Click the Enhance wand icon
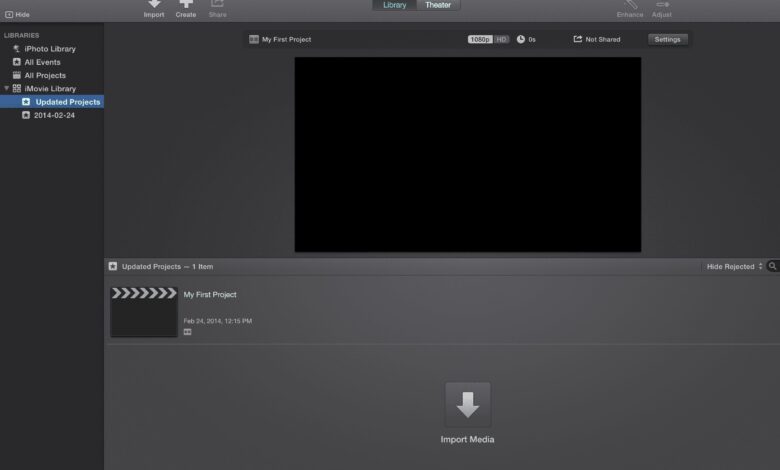The width and height of the screenshot is (780, 470). pyautogui.click(x=631, y=4)
